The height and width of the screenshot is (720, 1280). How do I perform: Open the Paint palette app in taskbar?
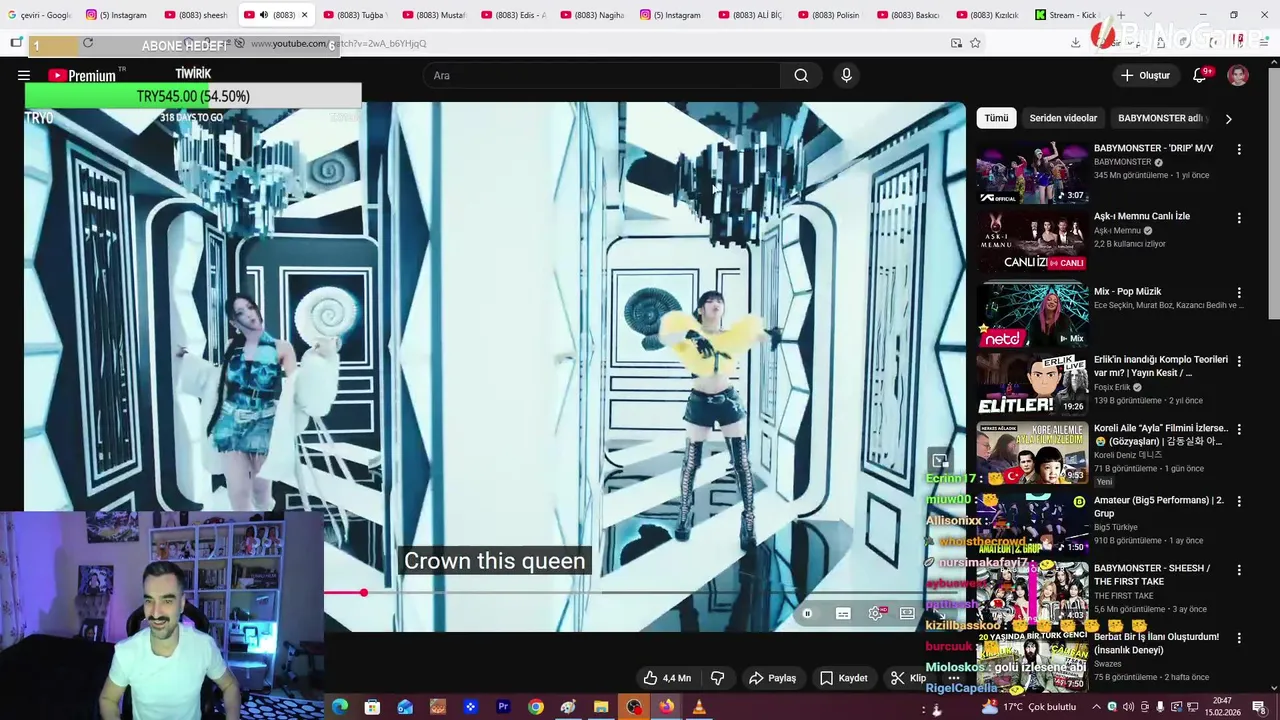coord(568,707)
